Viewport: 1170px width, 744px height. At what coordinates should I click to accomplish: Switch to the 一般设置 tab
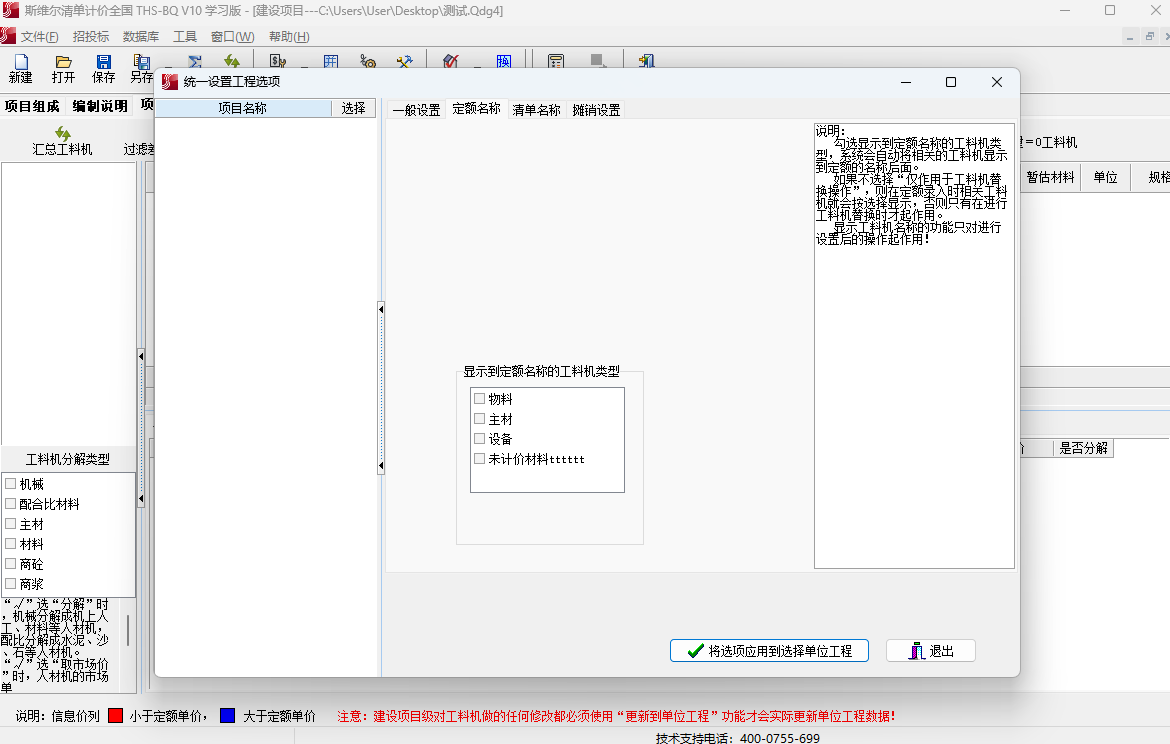tap(416, 110)
